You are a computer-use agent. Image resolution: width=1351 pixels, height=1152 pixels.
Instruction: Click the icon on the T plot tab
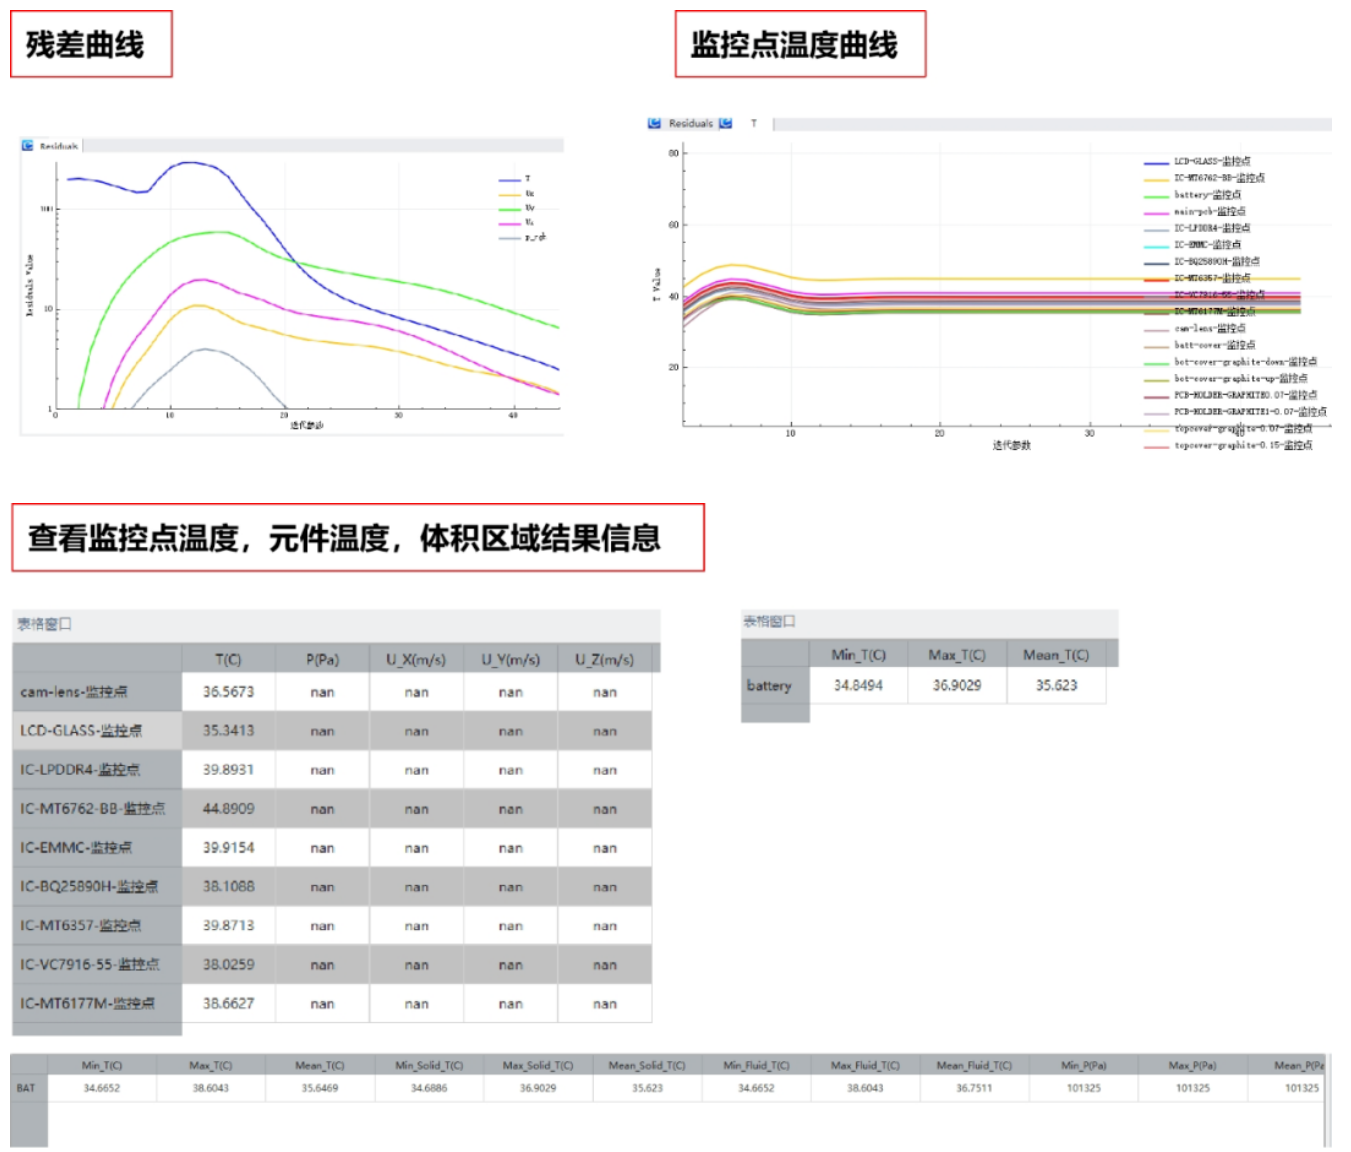click(x=726, y=123)
